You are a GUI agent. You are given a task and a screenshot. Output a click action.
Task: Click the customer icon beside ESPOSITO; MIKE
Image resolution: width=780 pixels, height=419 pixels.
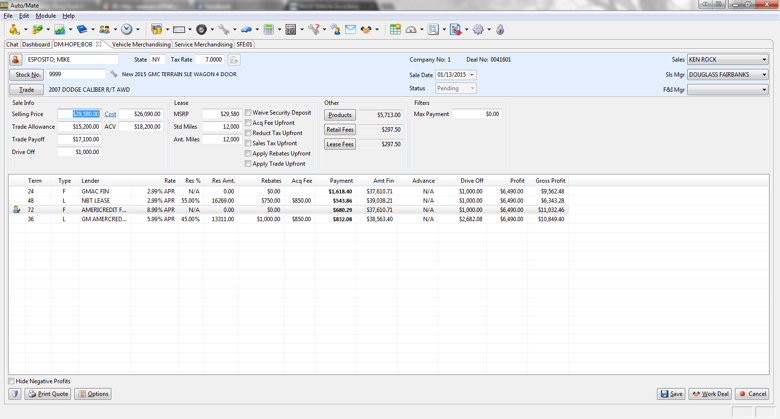(x=16, y=60)
